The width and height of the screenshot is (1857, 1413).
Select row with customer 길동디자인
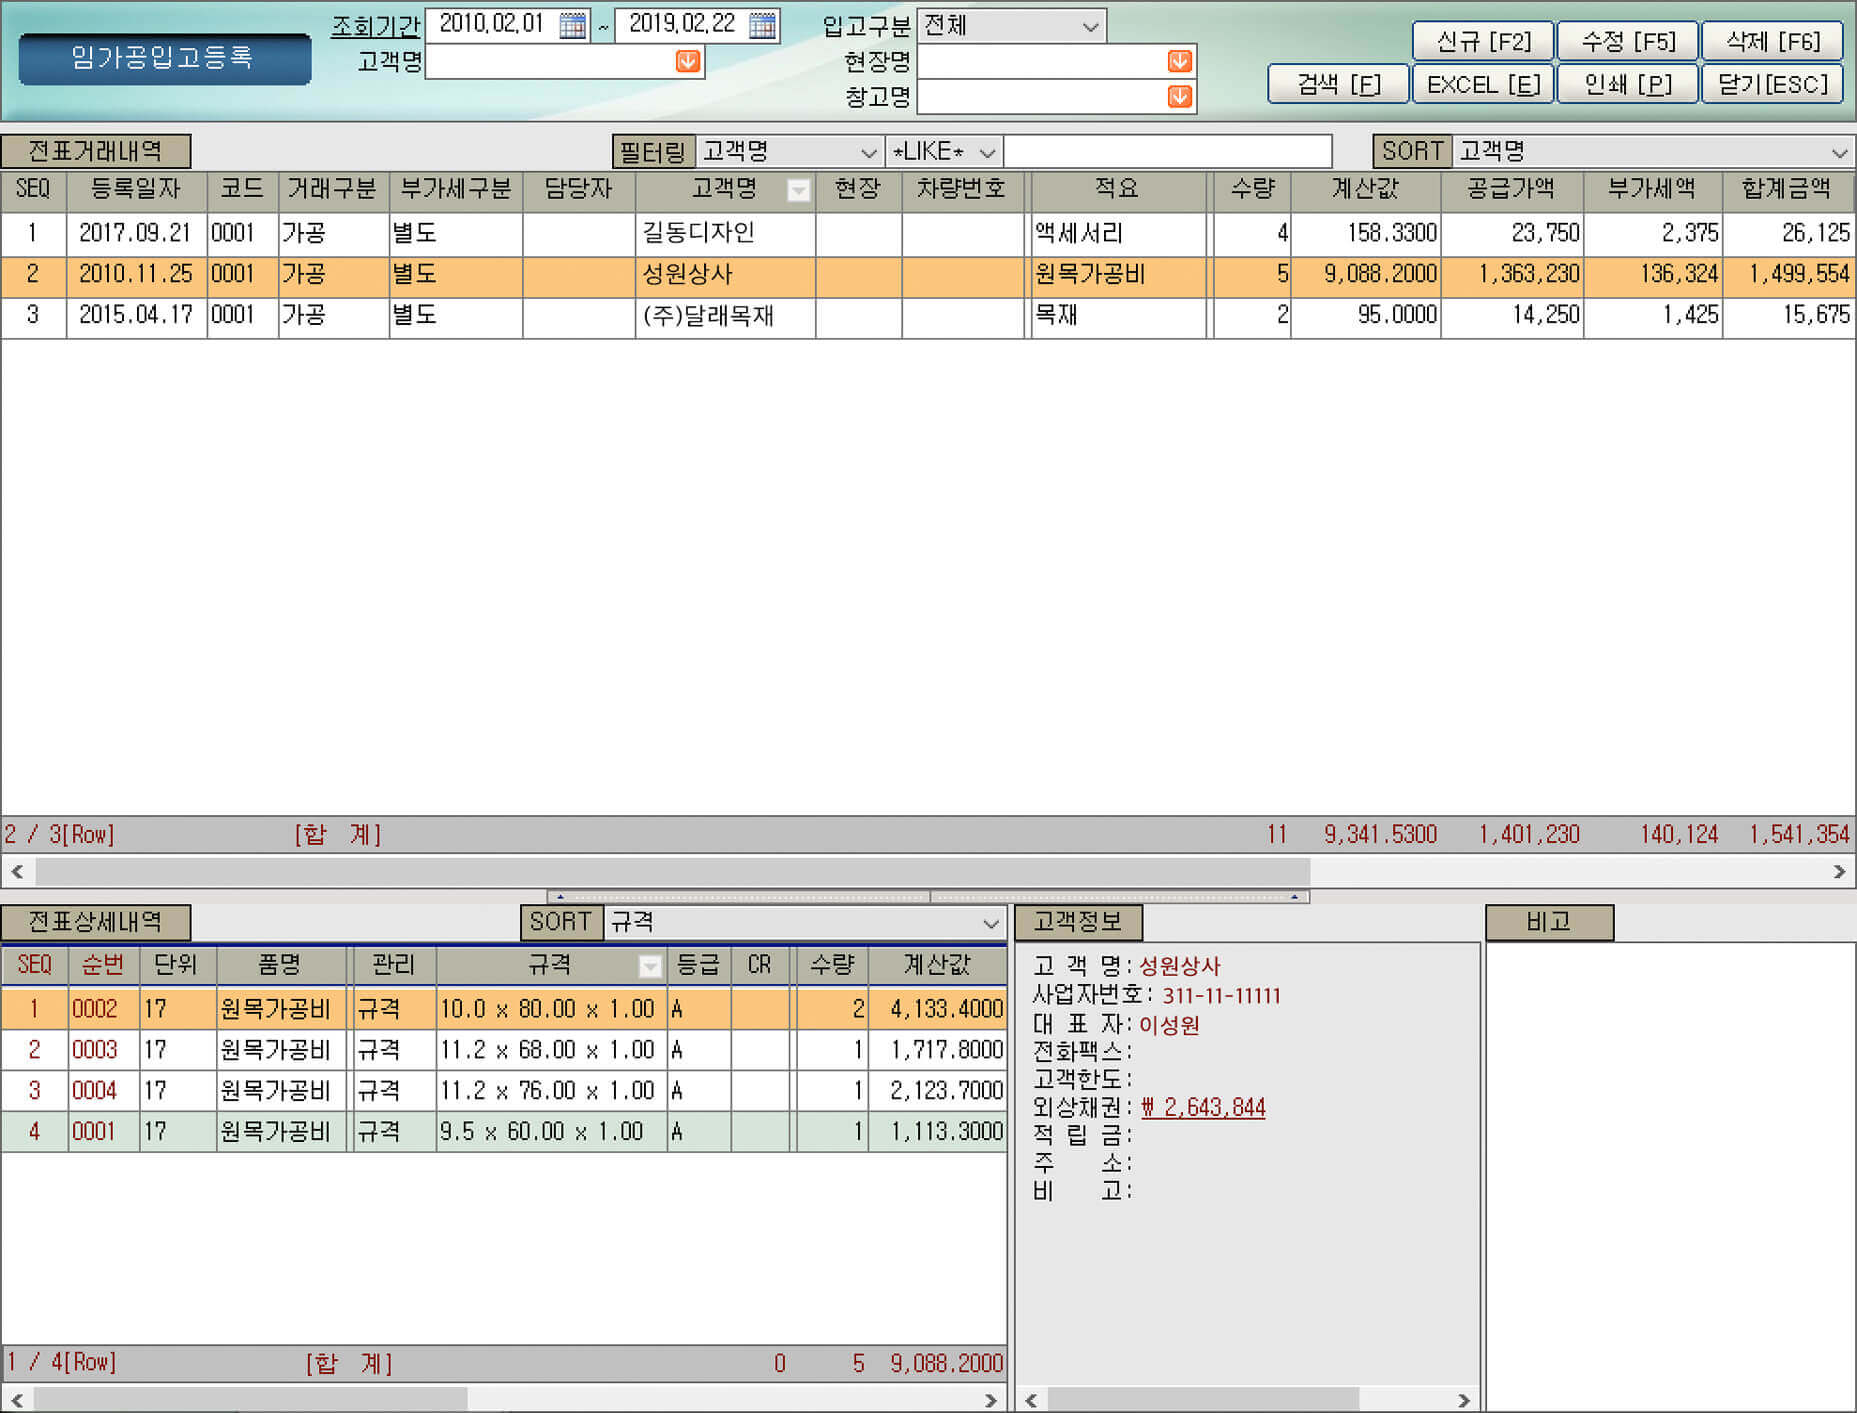[x=927, y=234]
